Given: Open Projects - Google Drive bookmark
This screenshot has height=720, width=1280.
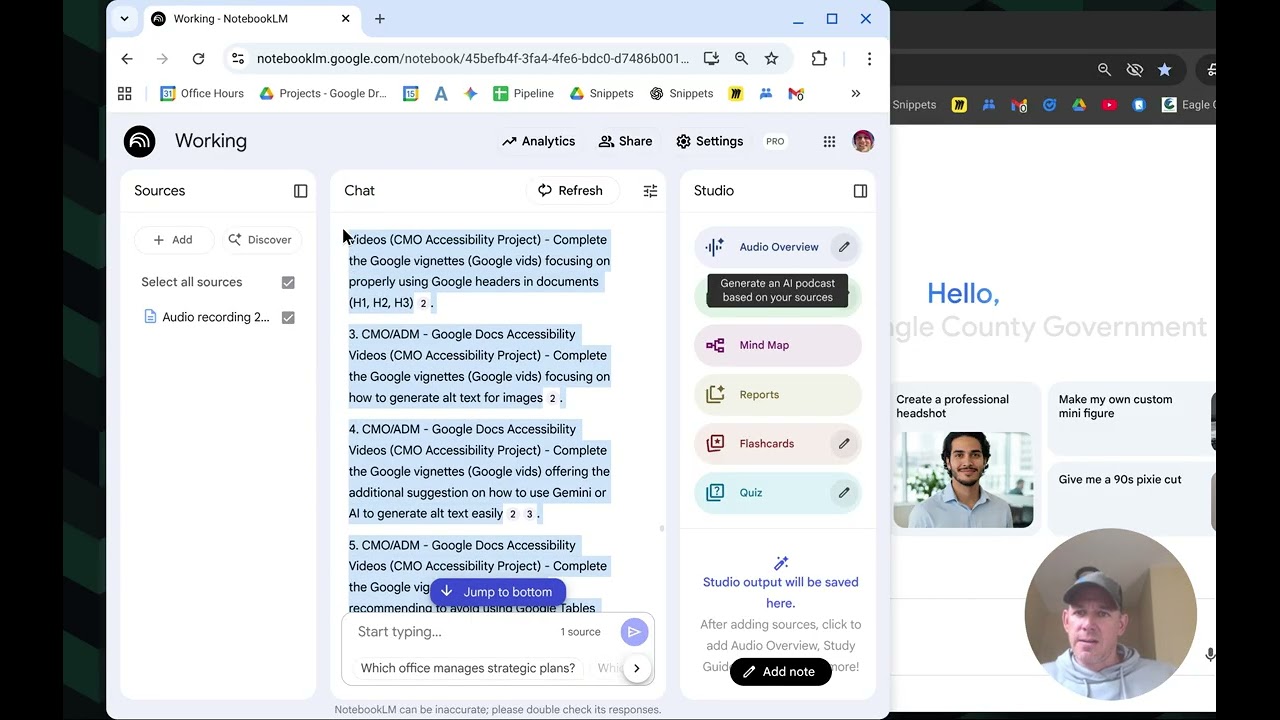Looking at the screenshot, I should click(322, 93).
